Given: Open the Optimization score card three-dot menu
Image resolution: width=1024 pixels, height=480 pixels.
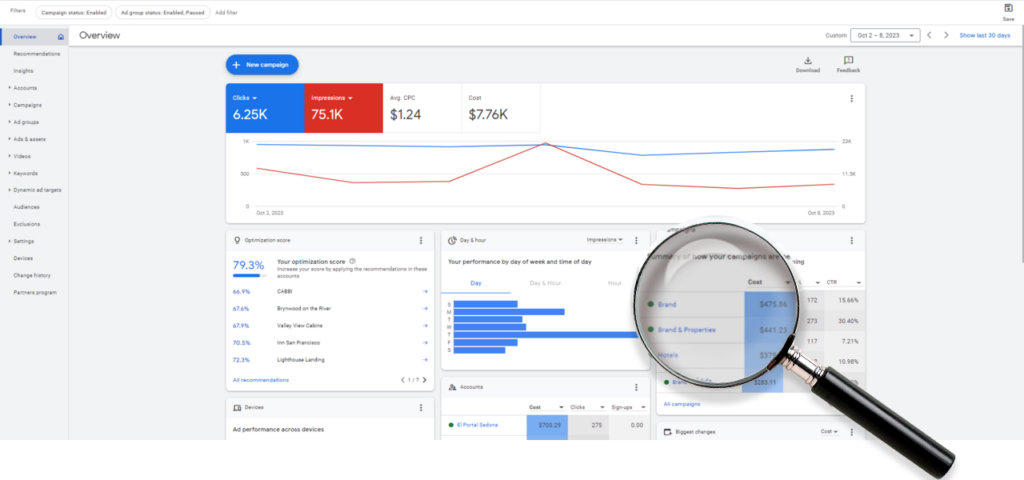Looking at the screenshot, I should (421, 240).
